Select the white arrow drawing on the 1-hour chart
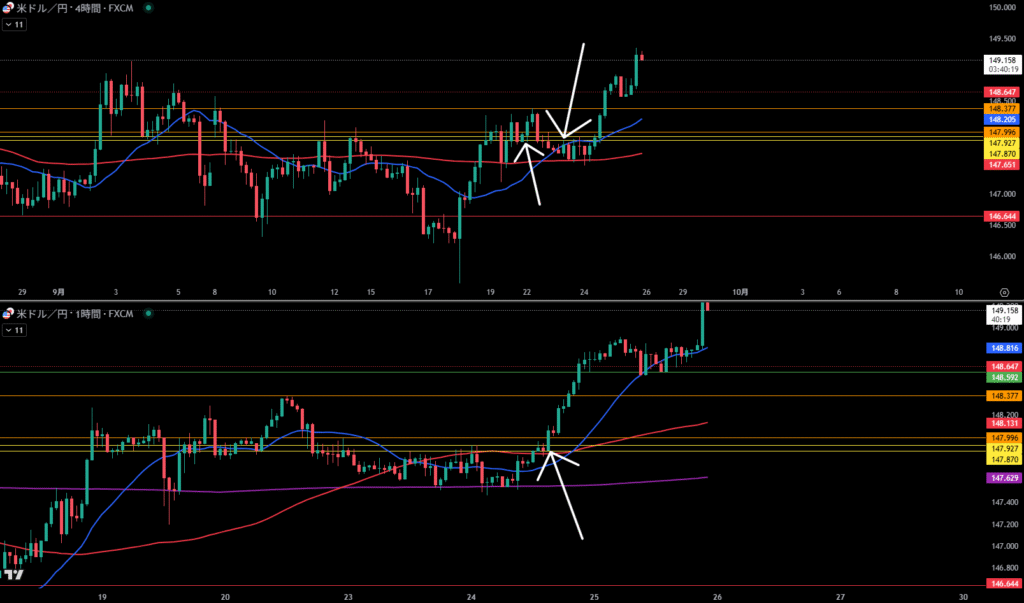The height and width of the screenshot is (603, 1024). coord(563,498)
